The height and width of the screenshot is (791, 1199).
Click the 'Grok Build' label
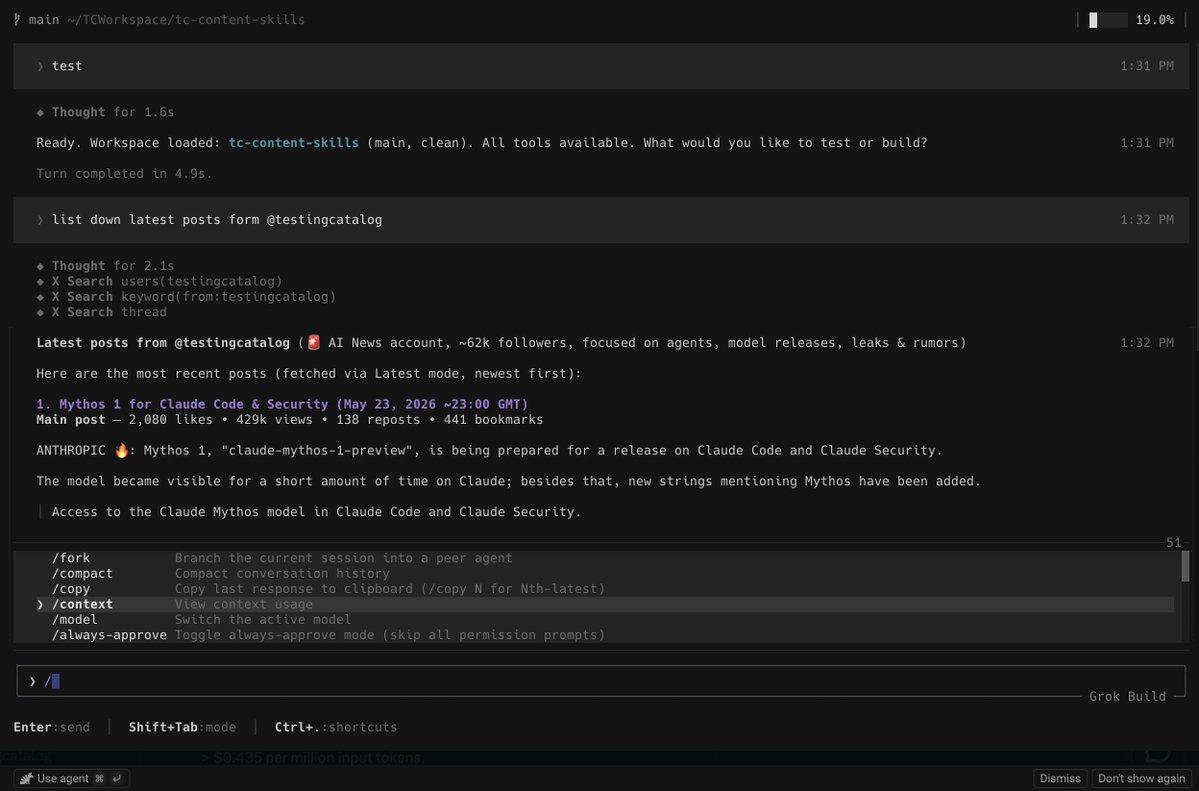pyautogui.click(x=1127, y=696)
